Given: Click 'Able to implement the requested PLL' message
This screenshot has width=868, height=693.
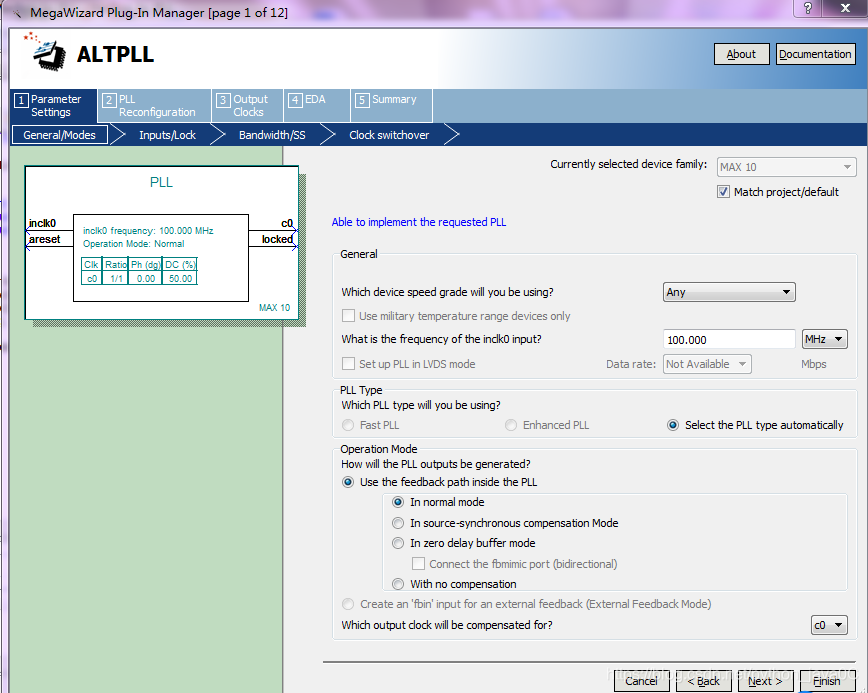Looking at the screenshot, I should click(418, 222).
